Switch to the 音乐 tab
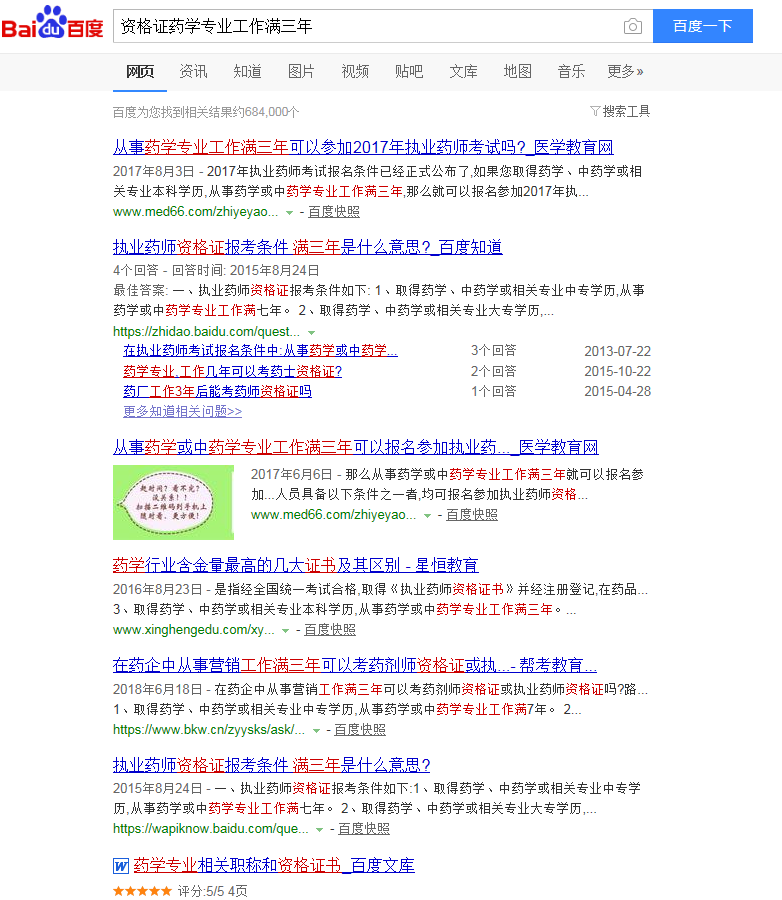The height and width of the screenshot is (900, 782). point(571,72)
